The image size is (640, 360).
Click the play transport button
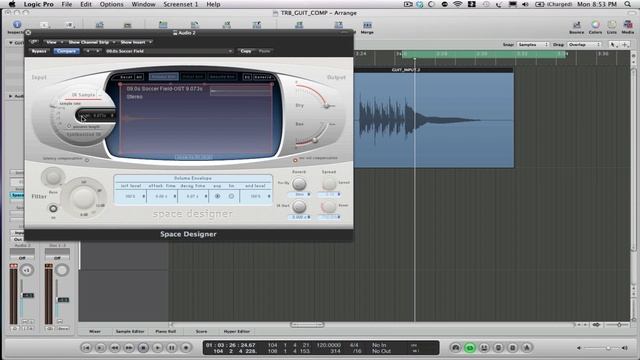pos(158,348)
